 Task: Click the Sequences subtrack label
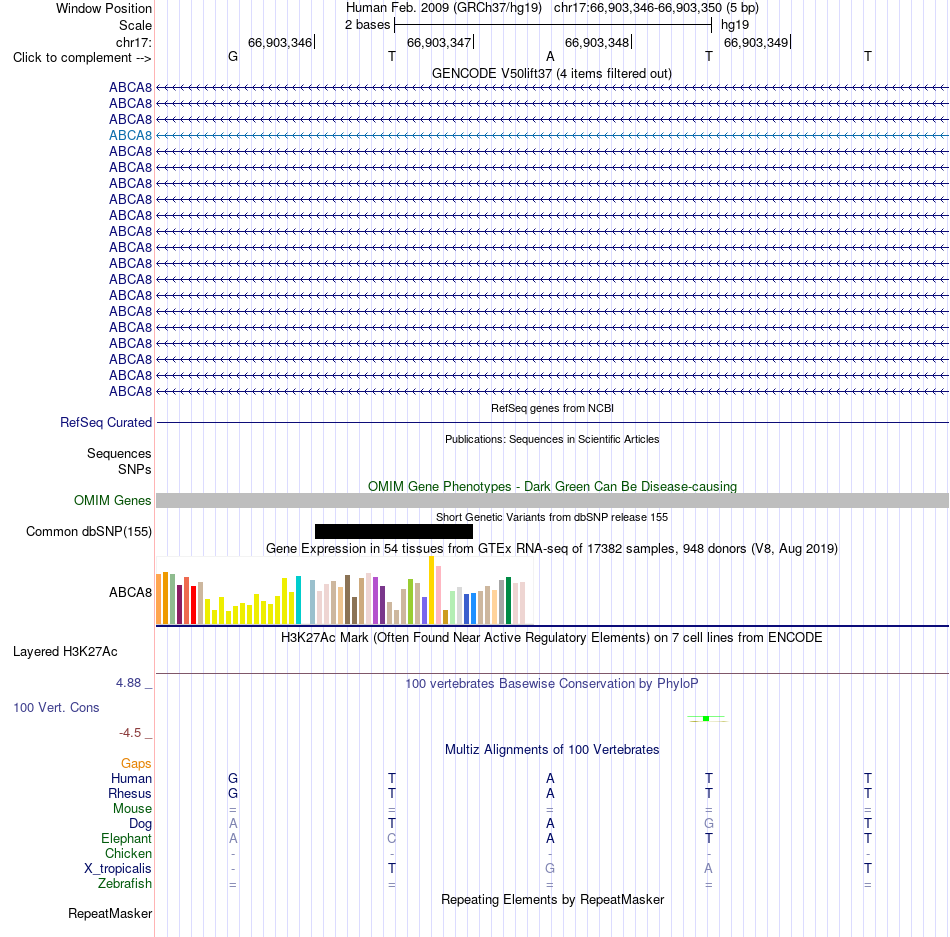tap(119, 453)
